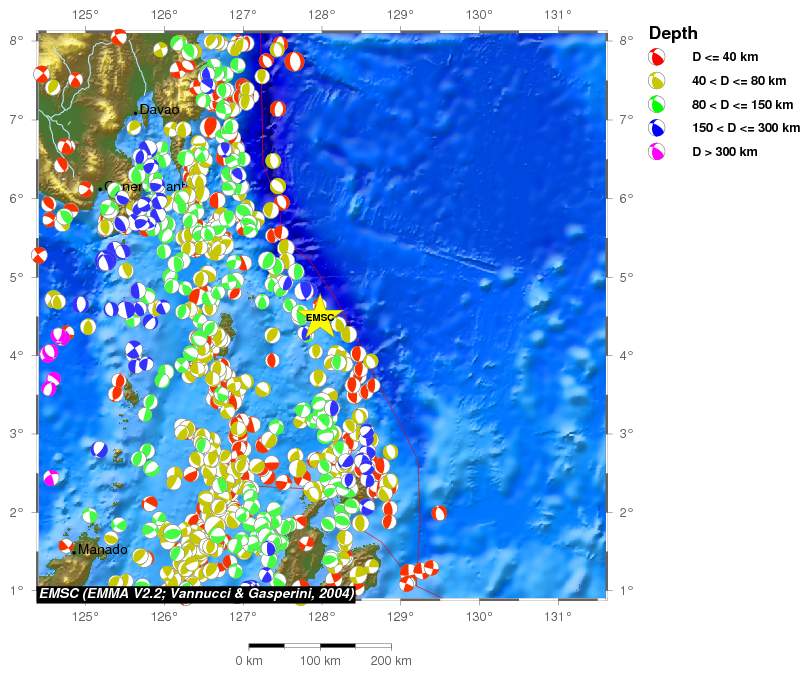Click the 0 km scale bar label
This screenshot has height=675, width=810.
point(248,661)
